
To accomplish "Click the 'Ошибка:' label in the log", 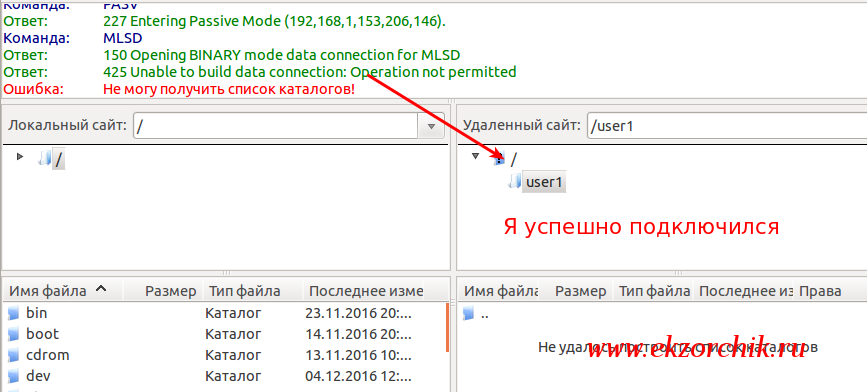I will tap(34, 89).
